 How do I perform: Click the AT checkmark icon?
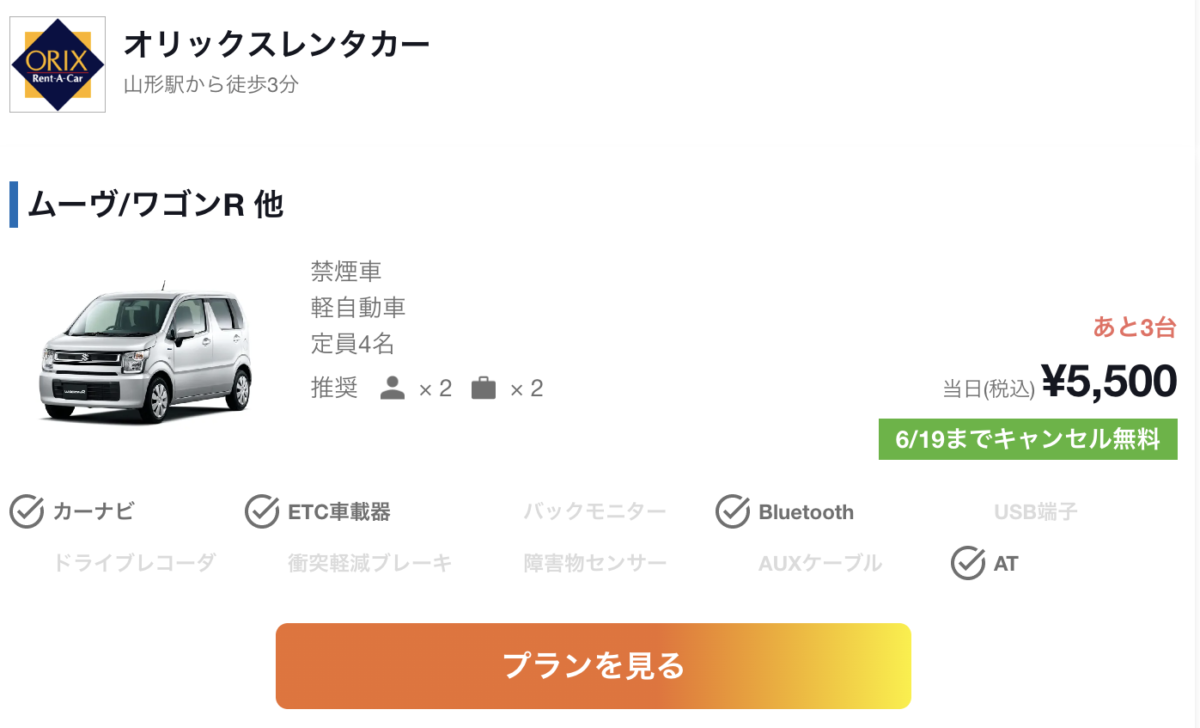[x=968, y=563]
